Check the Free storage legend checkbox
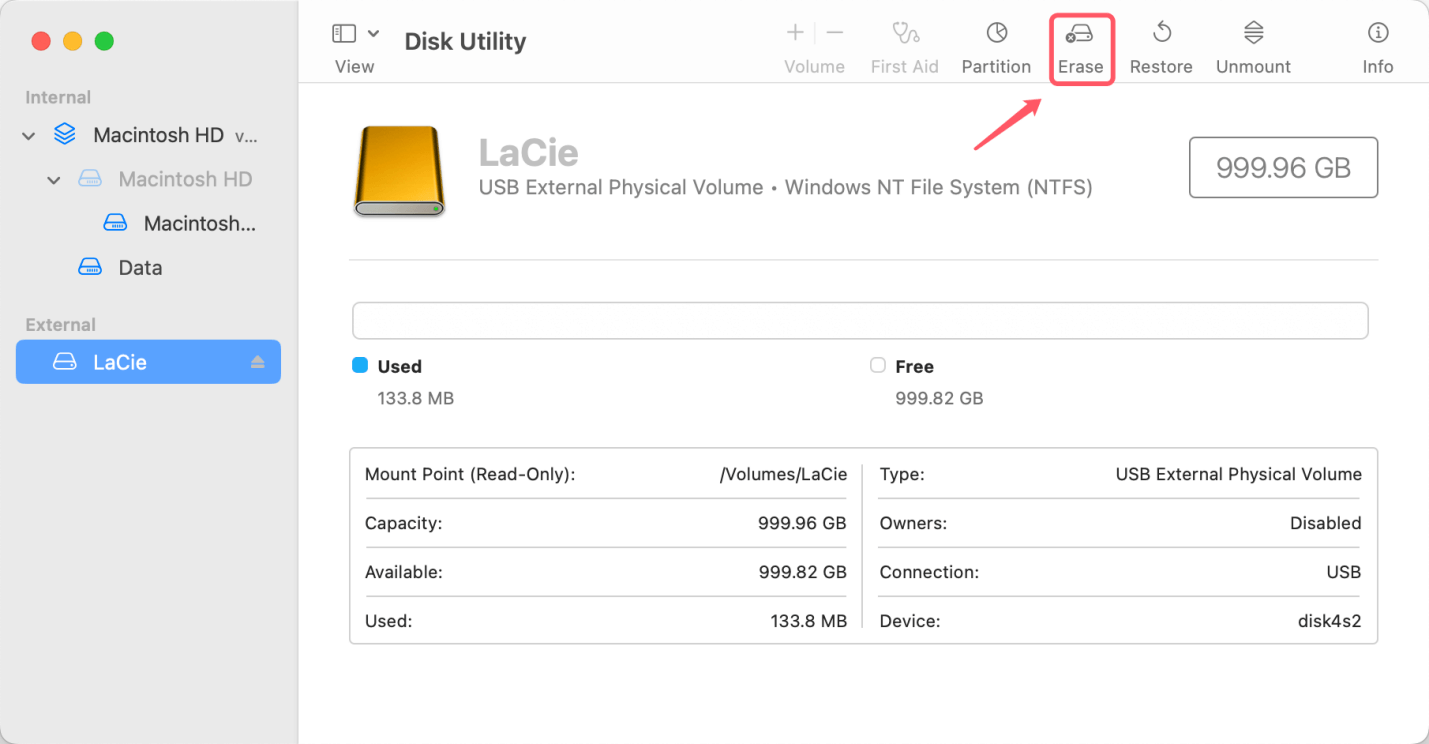Viewport: 1429px width, 744px height. (x=877, y=366)
